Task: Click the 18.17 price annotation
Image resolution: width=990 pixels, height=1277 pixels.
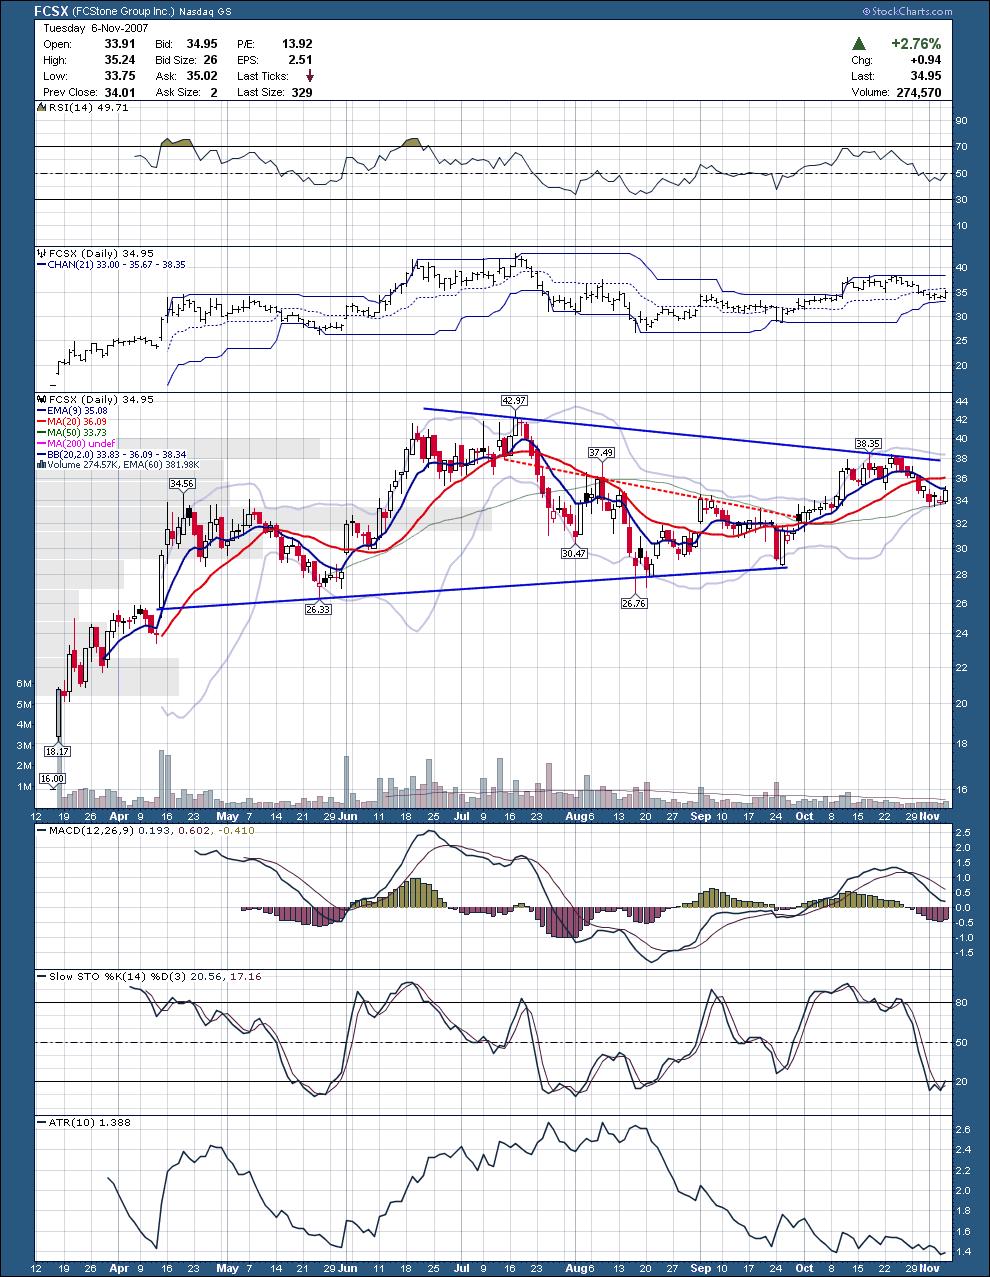Action: (57, 751)
